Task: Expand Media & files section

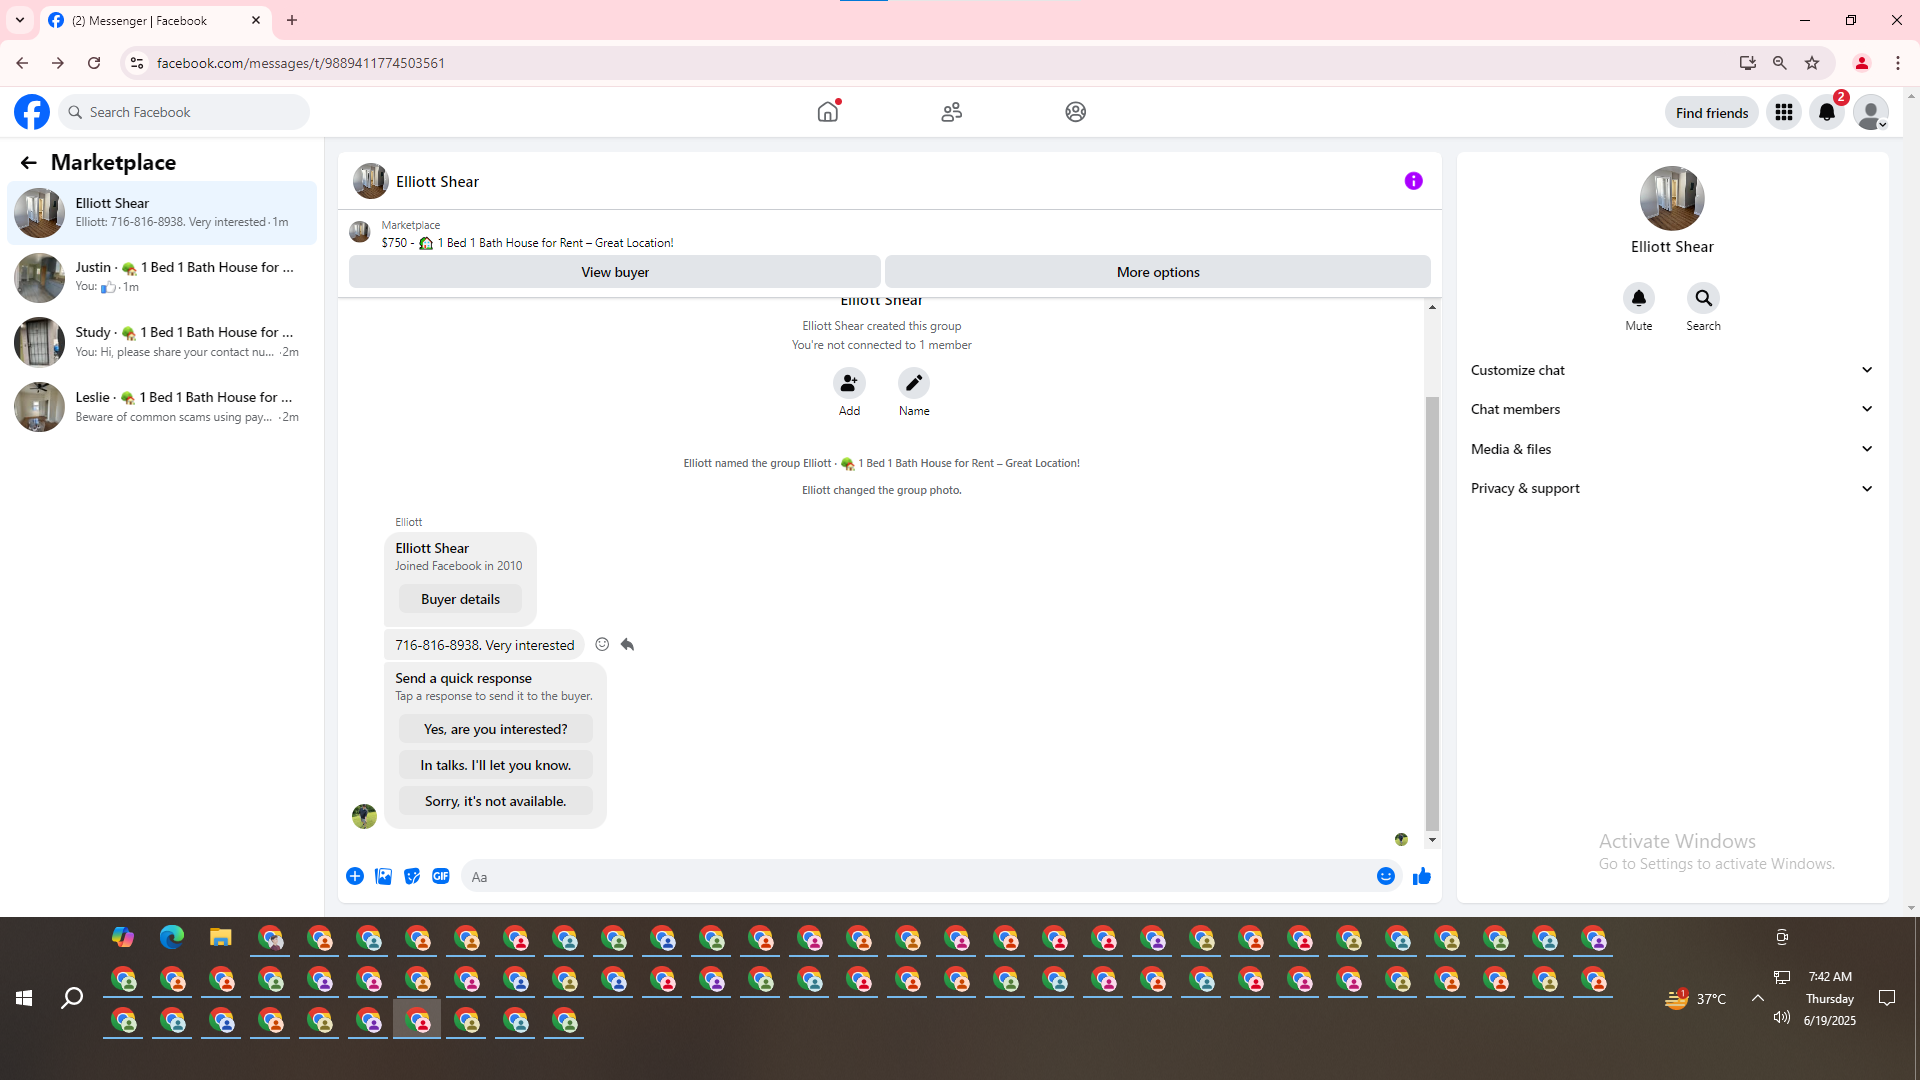Action: 1672,449
